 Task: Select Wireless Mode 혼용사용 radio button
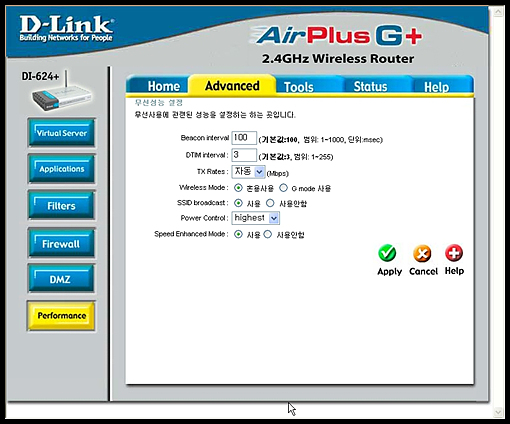(x=238, y=188)
